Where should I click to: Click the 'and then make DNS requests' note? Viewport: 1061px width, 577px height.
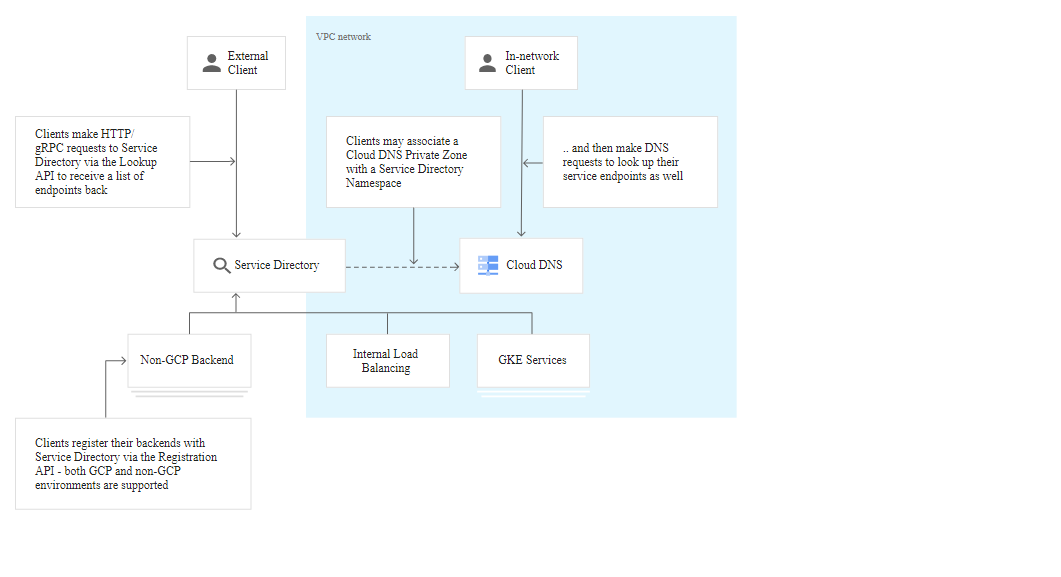point(630,162)
